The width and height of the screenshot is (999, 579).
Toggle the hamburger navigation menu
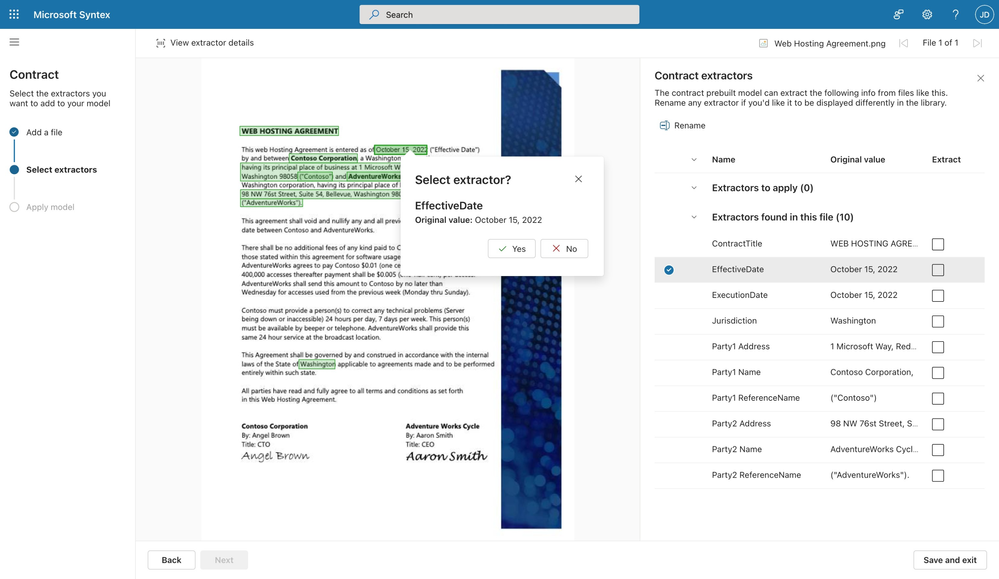[x=14, y=42]
